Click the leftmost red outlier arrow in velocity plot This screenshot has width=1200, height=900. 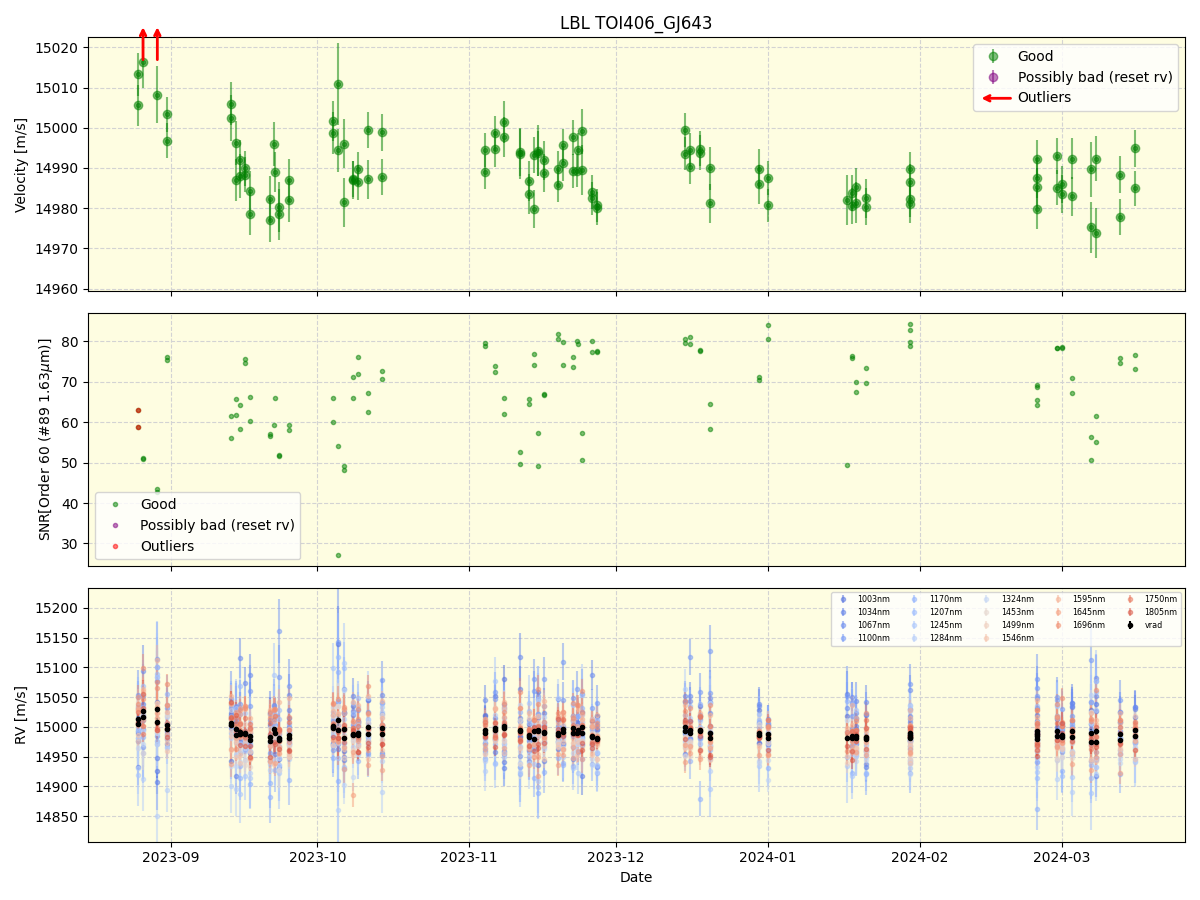pyautogui.click(x=143, y=44)
